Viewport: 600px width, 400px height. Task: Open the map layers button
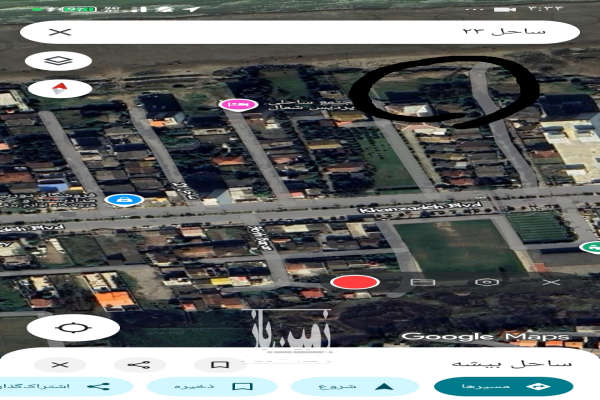point(58,61)
